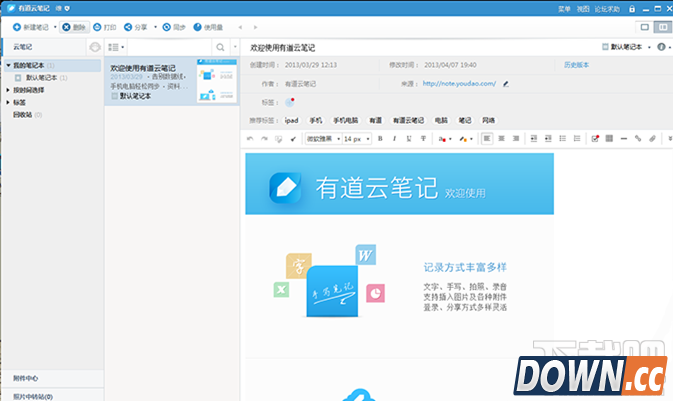
Task: Insert a checkbox to-do item
Action: pyautogui.click(x=595, y=139)
